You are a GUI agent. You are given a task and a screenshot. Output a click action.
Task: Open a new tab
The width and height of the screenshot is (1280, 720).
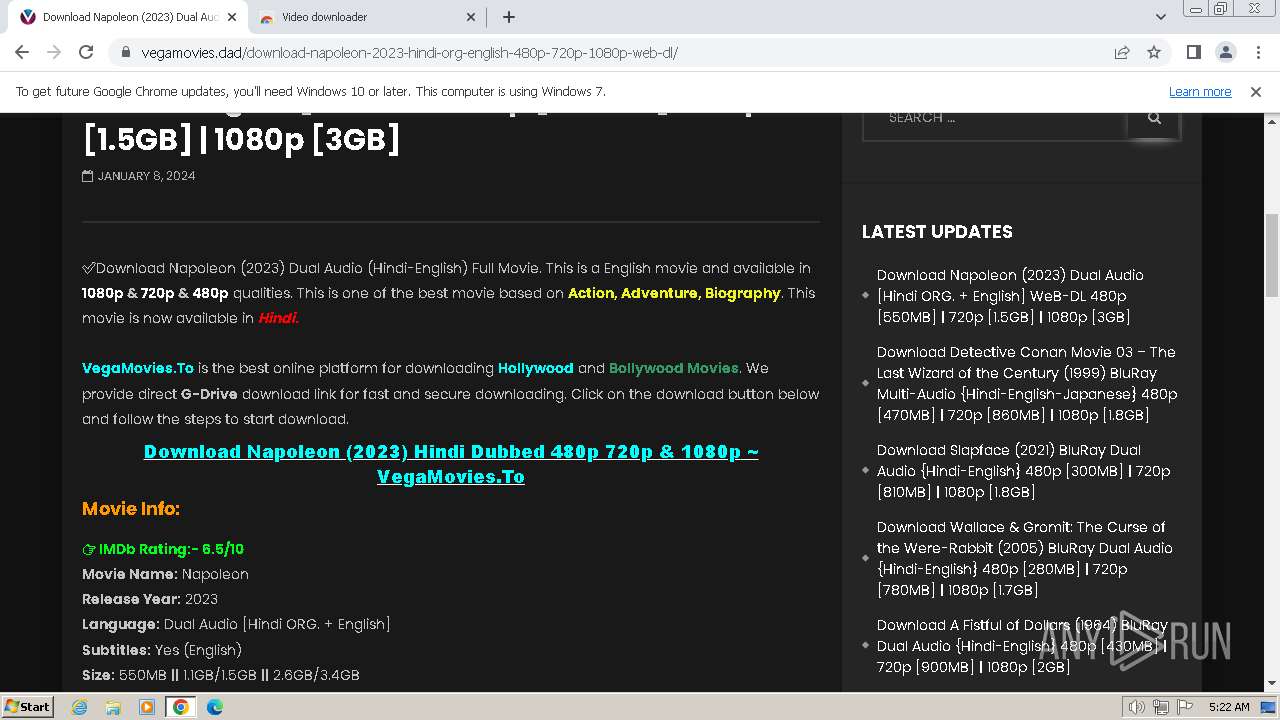pos(509,17)
